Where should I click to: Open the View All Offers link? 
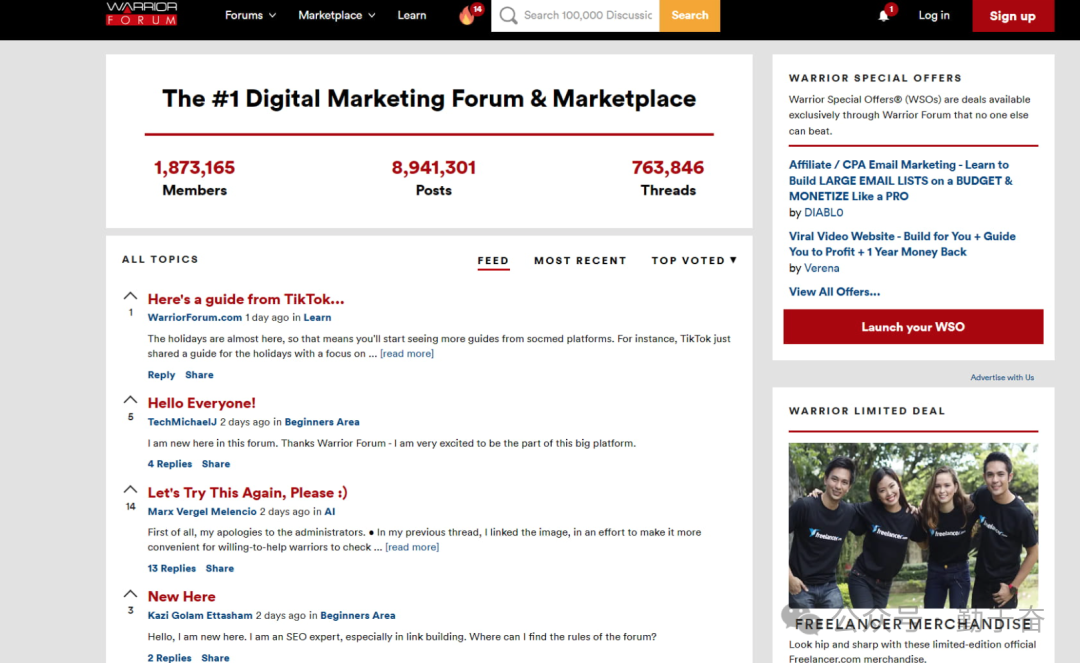[x=834, y=292]
